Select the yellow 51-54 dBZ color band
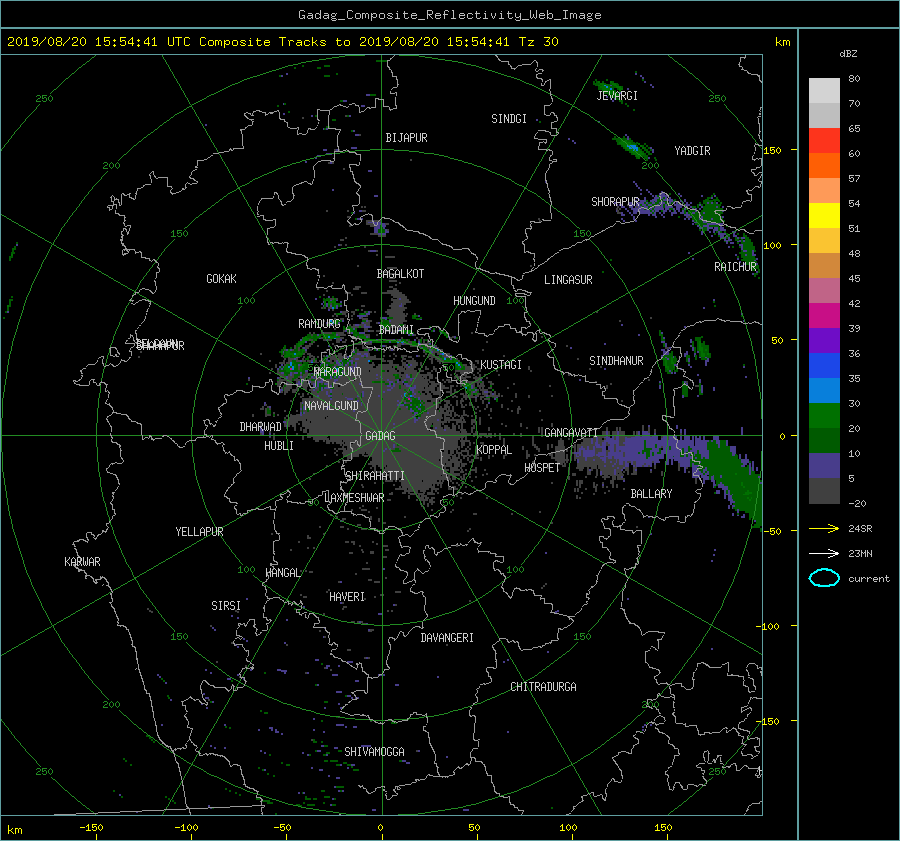The width and height of the screenshot is (900, 841). (x=824, y=216)
